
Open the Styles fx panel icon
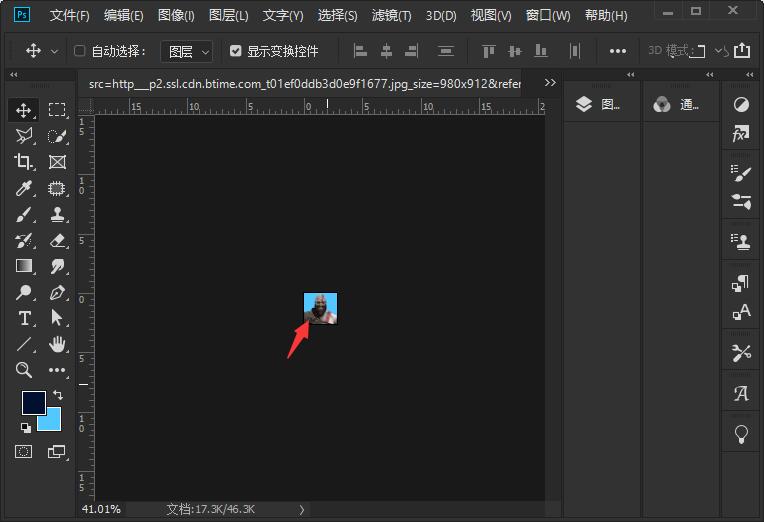point(741,133)
